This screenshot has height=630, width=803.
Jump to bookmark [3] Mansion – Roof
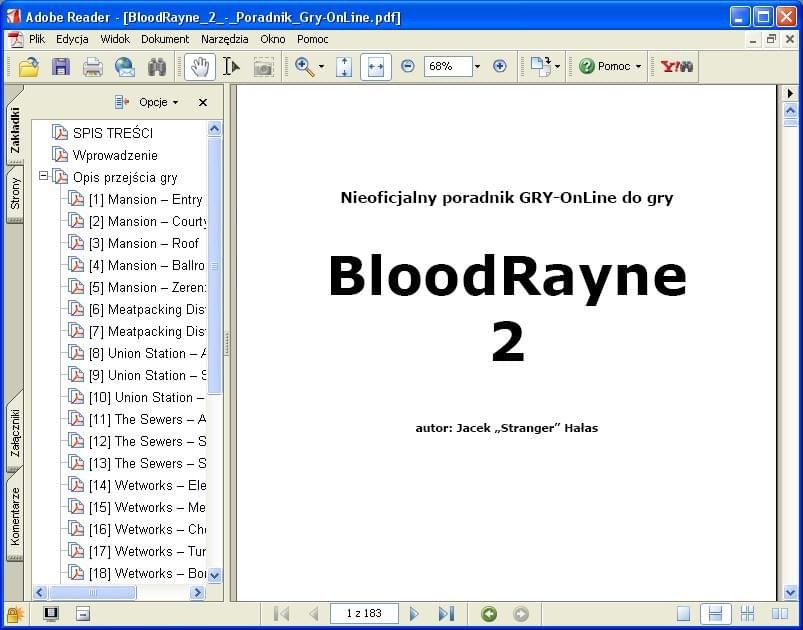(x=143, y=243)
